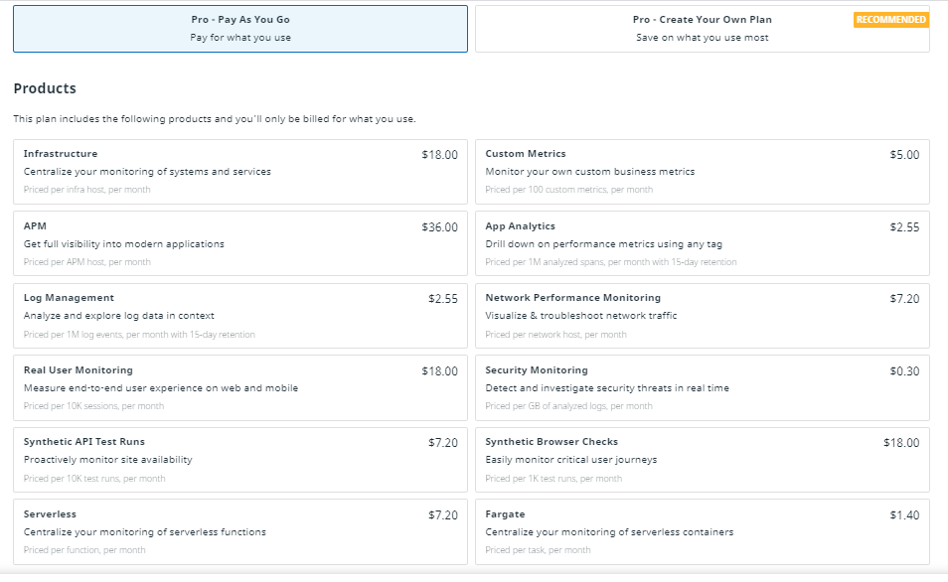948x582 pixels.
Task: Select the Synthetic API Test Runs card
Action: click(240, 459)
